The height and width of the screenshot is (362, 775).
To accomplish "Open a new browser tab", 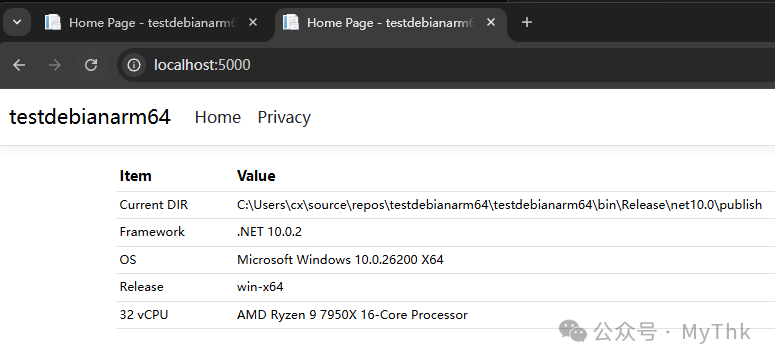I will pyautogui.click(x=527, y=22).
